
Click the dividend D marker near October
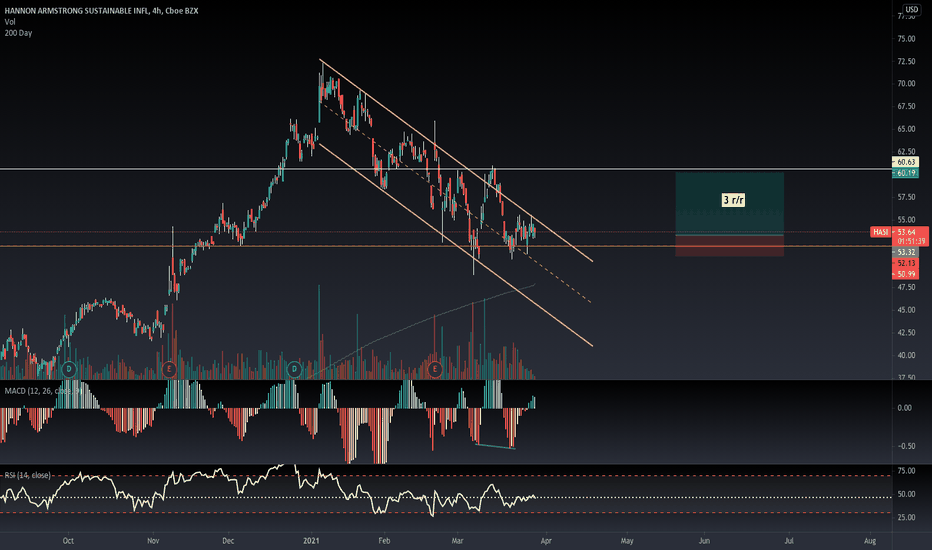[69, 369]
